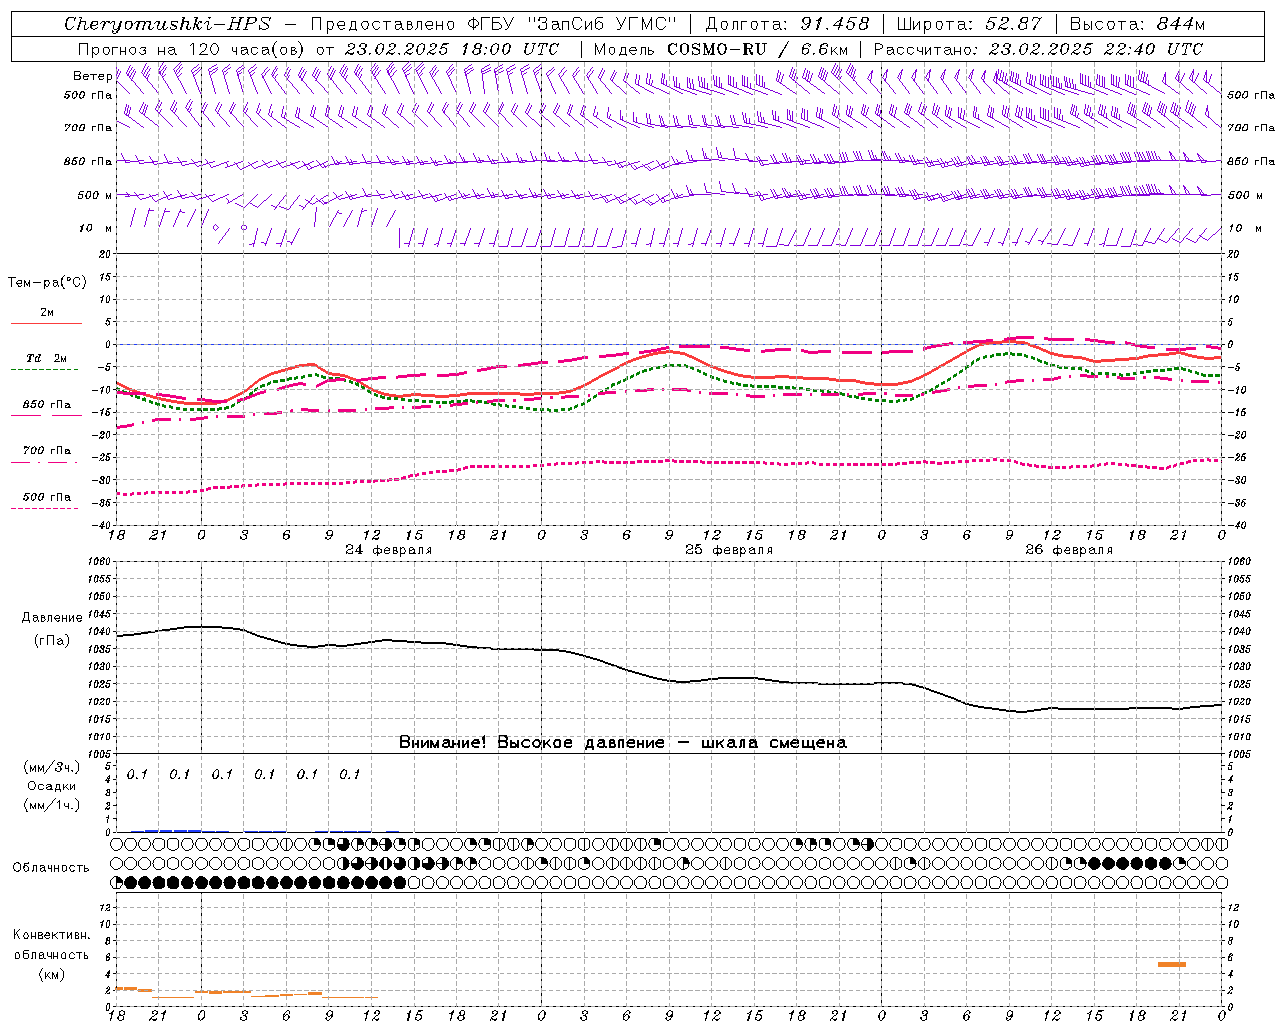1280x1024 pixels.
Task: Click the 'Ветер' wind section label
Action: coord(93,76)
